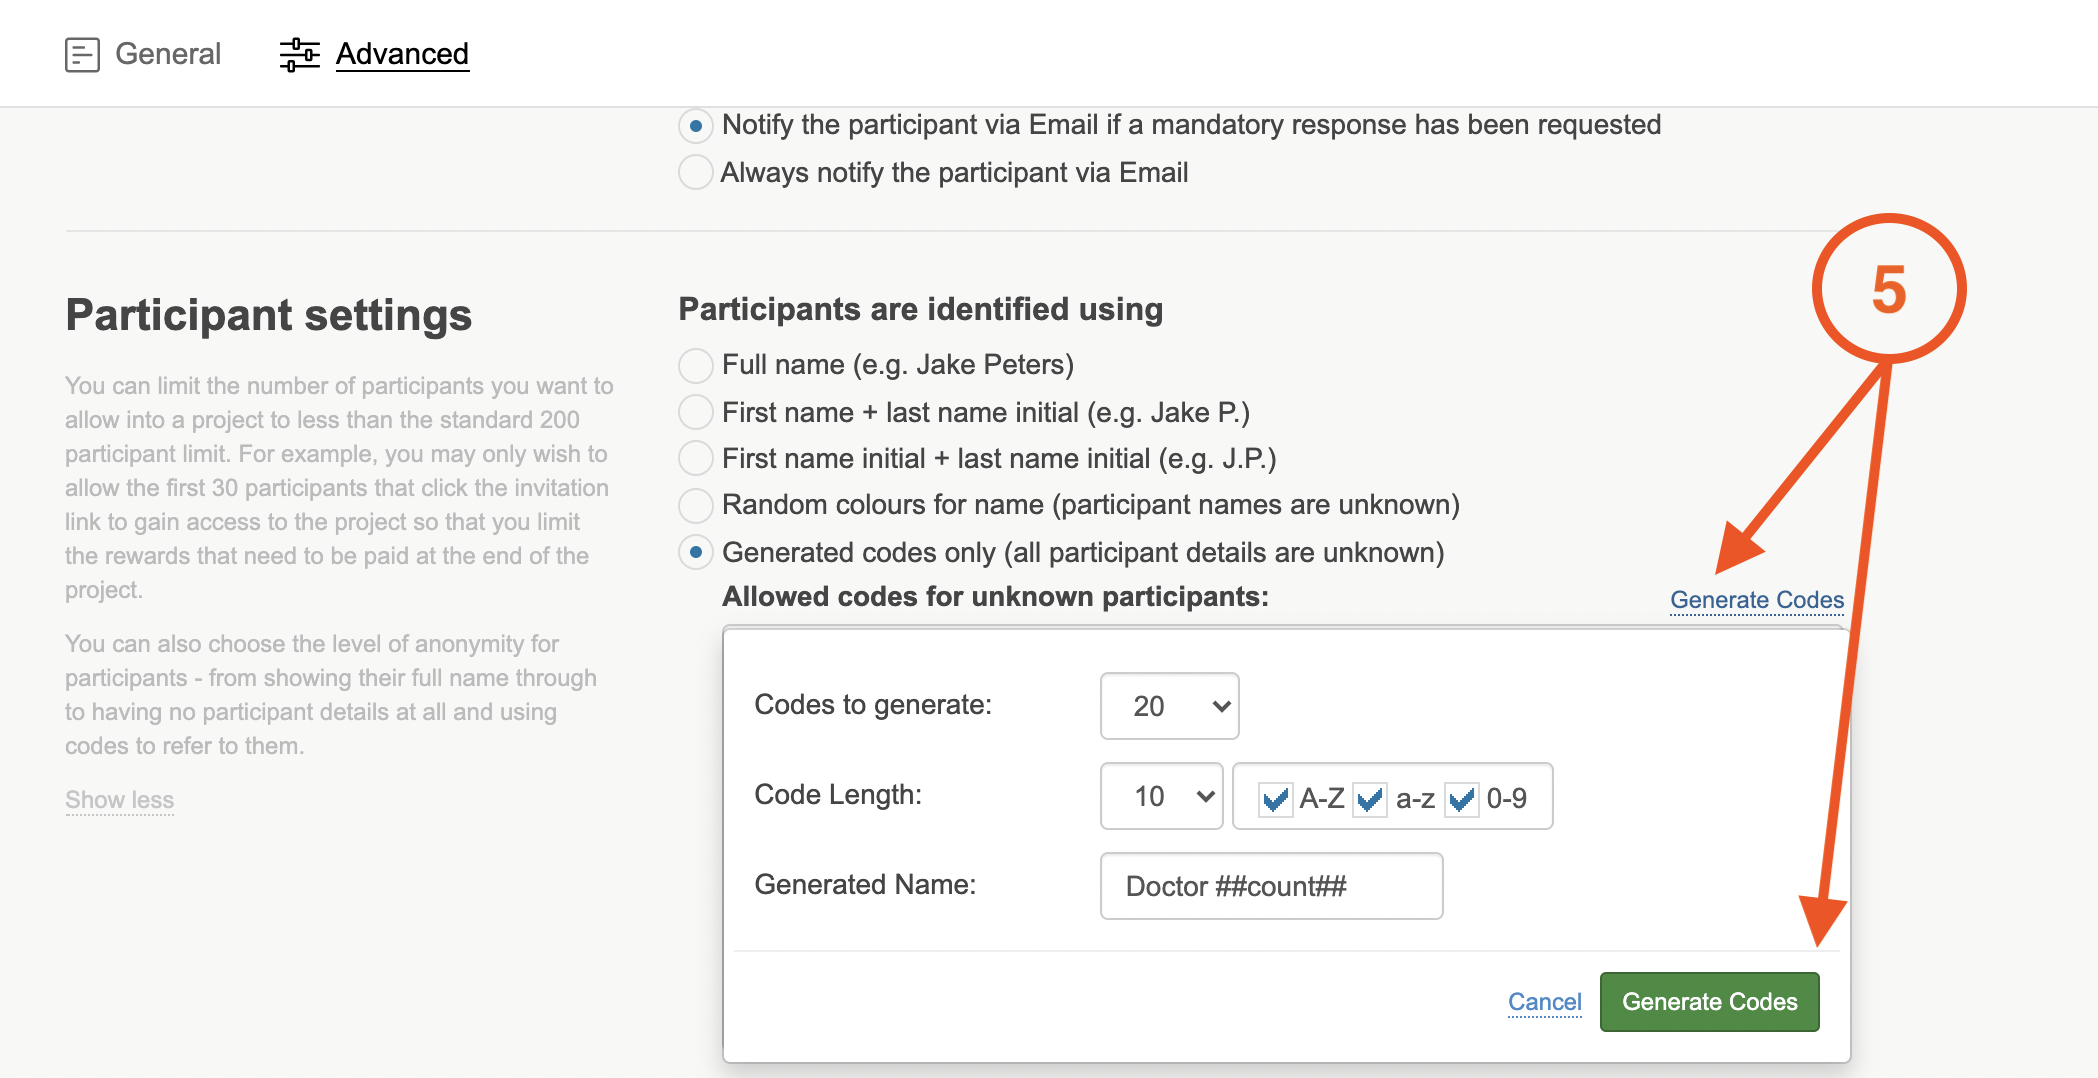
Task: Select 'Always notify the participant via Email'
Action: pos(696,173)
